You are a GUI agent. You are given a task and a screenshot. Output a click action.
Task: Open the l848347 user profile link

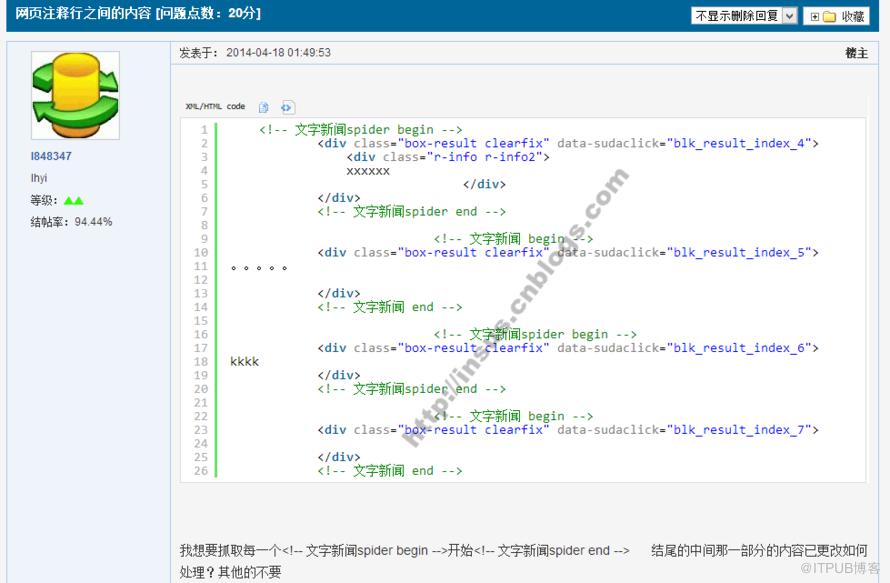(51, 156)
